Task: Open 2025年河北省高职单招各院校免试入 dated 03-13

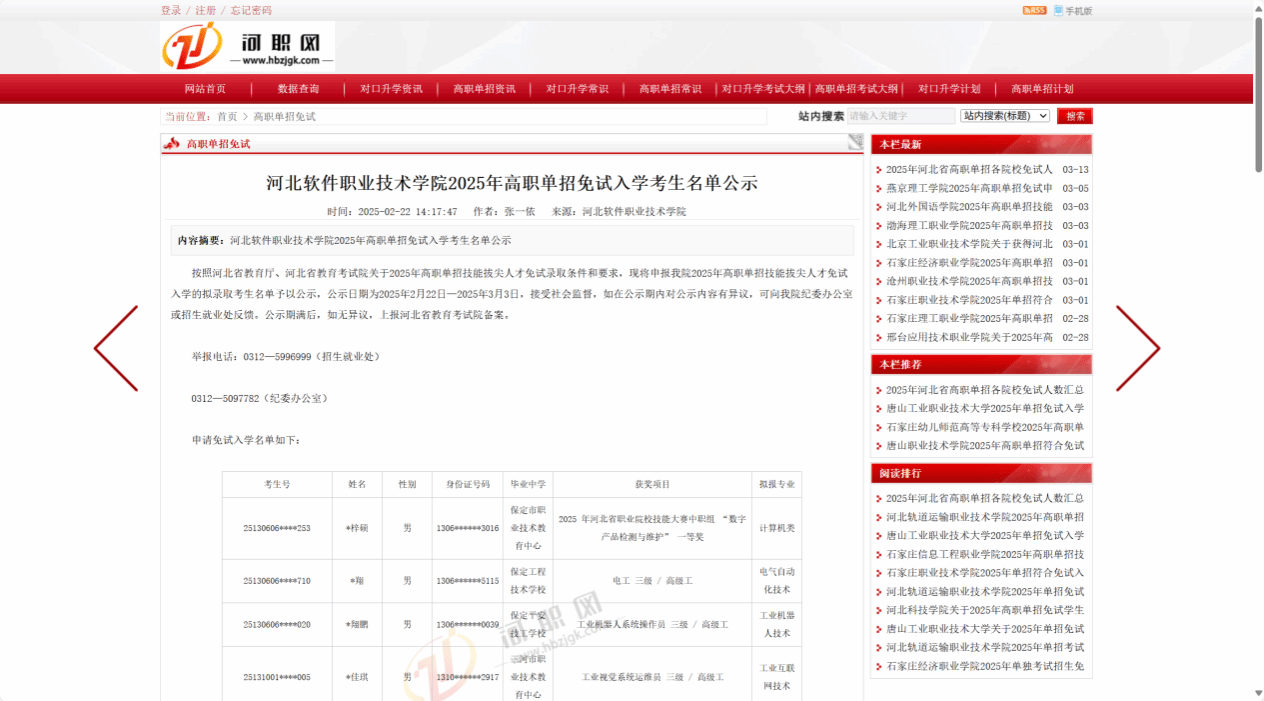Action: [x=969, y=170]
